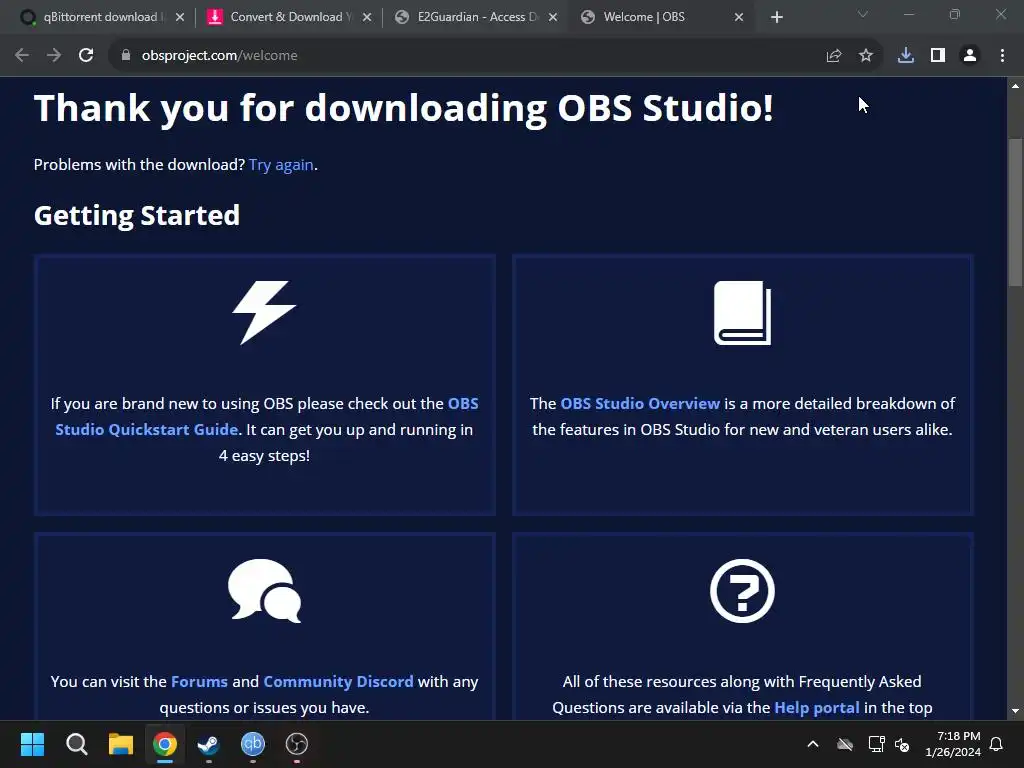Reload the OBS welcome page
The image size is (1024, 768).
[x=86, y=56]
